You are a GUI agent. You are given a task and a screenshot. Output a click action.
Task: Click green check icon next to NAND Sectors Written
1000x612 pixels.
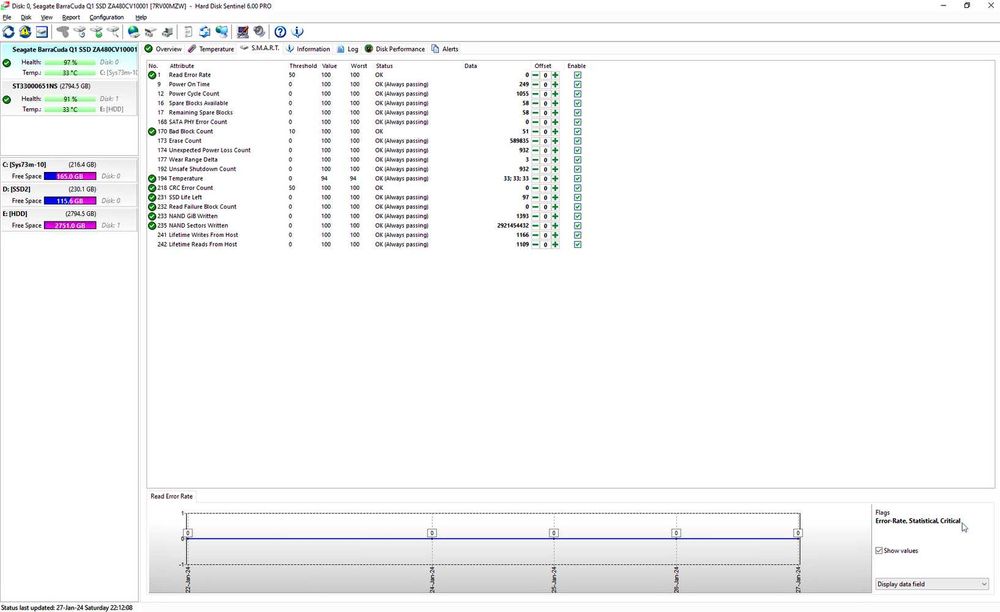(152, 226)
